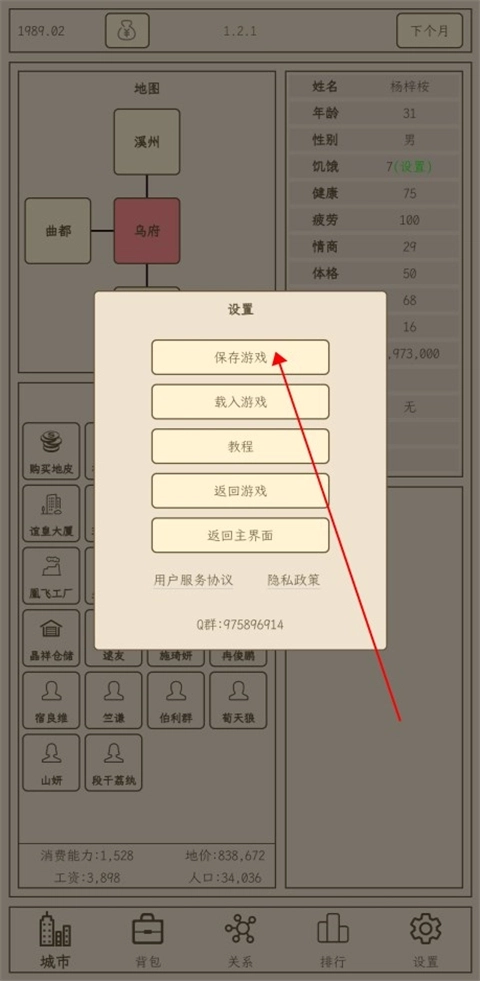Switch to 背包 briefcase tab
480x981 pixels.
(148, 941)
